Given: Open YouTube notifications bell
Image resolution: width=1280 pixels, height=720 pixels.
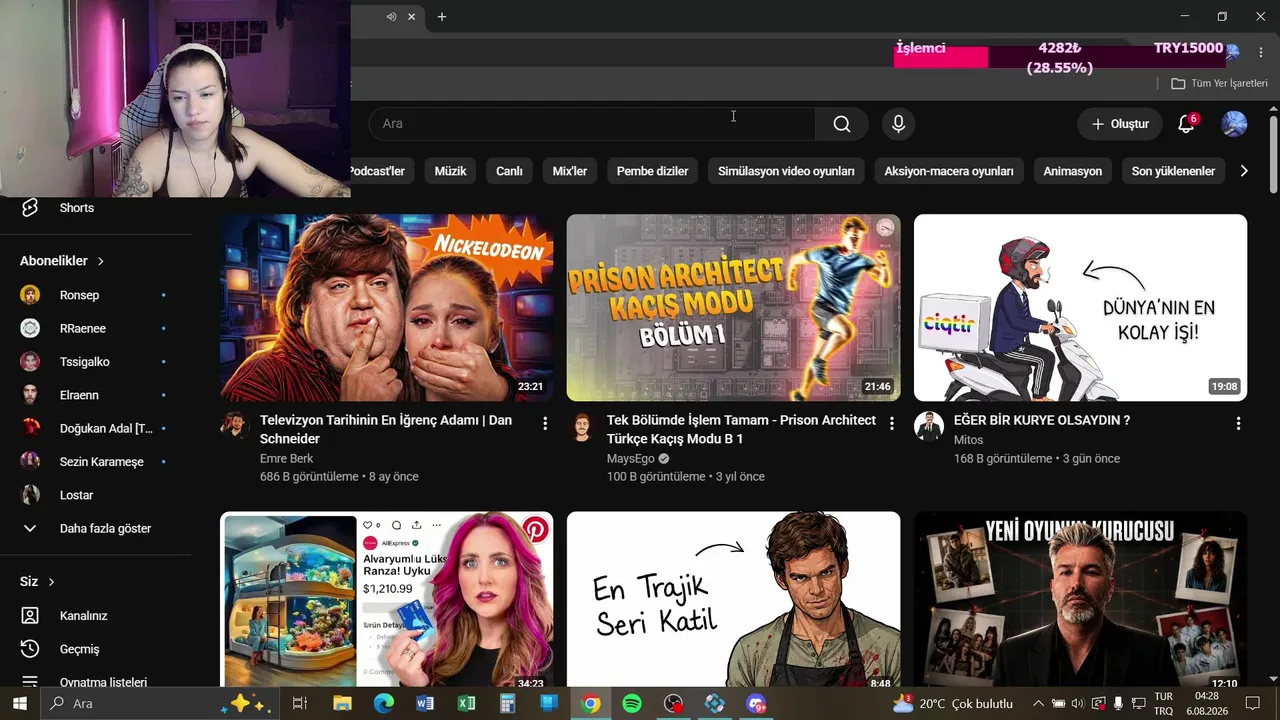Looking at the screenshot, I should tap(1186, 124).
